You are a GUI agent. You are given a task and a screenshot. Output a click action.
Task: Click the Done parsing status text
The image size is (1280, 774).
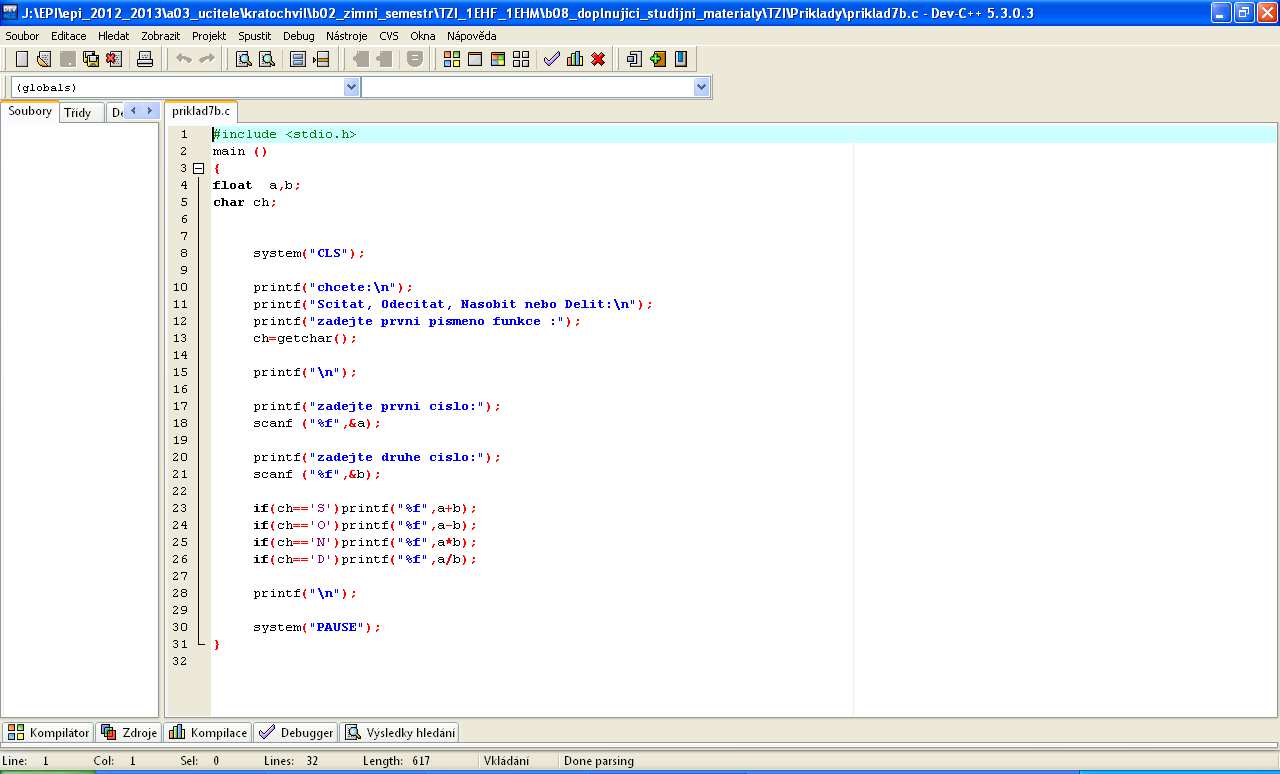599,761
